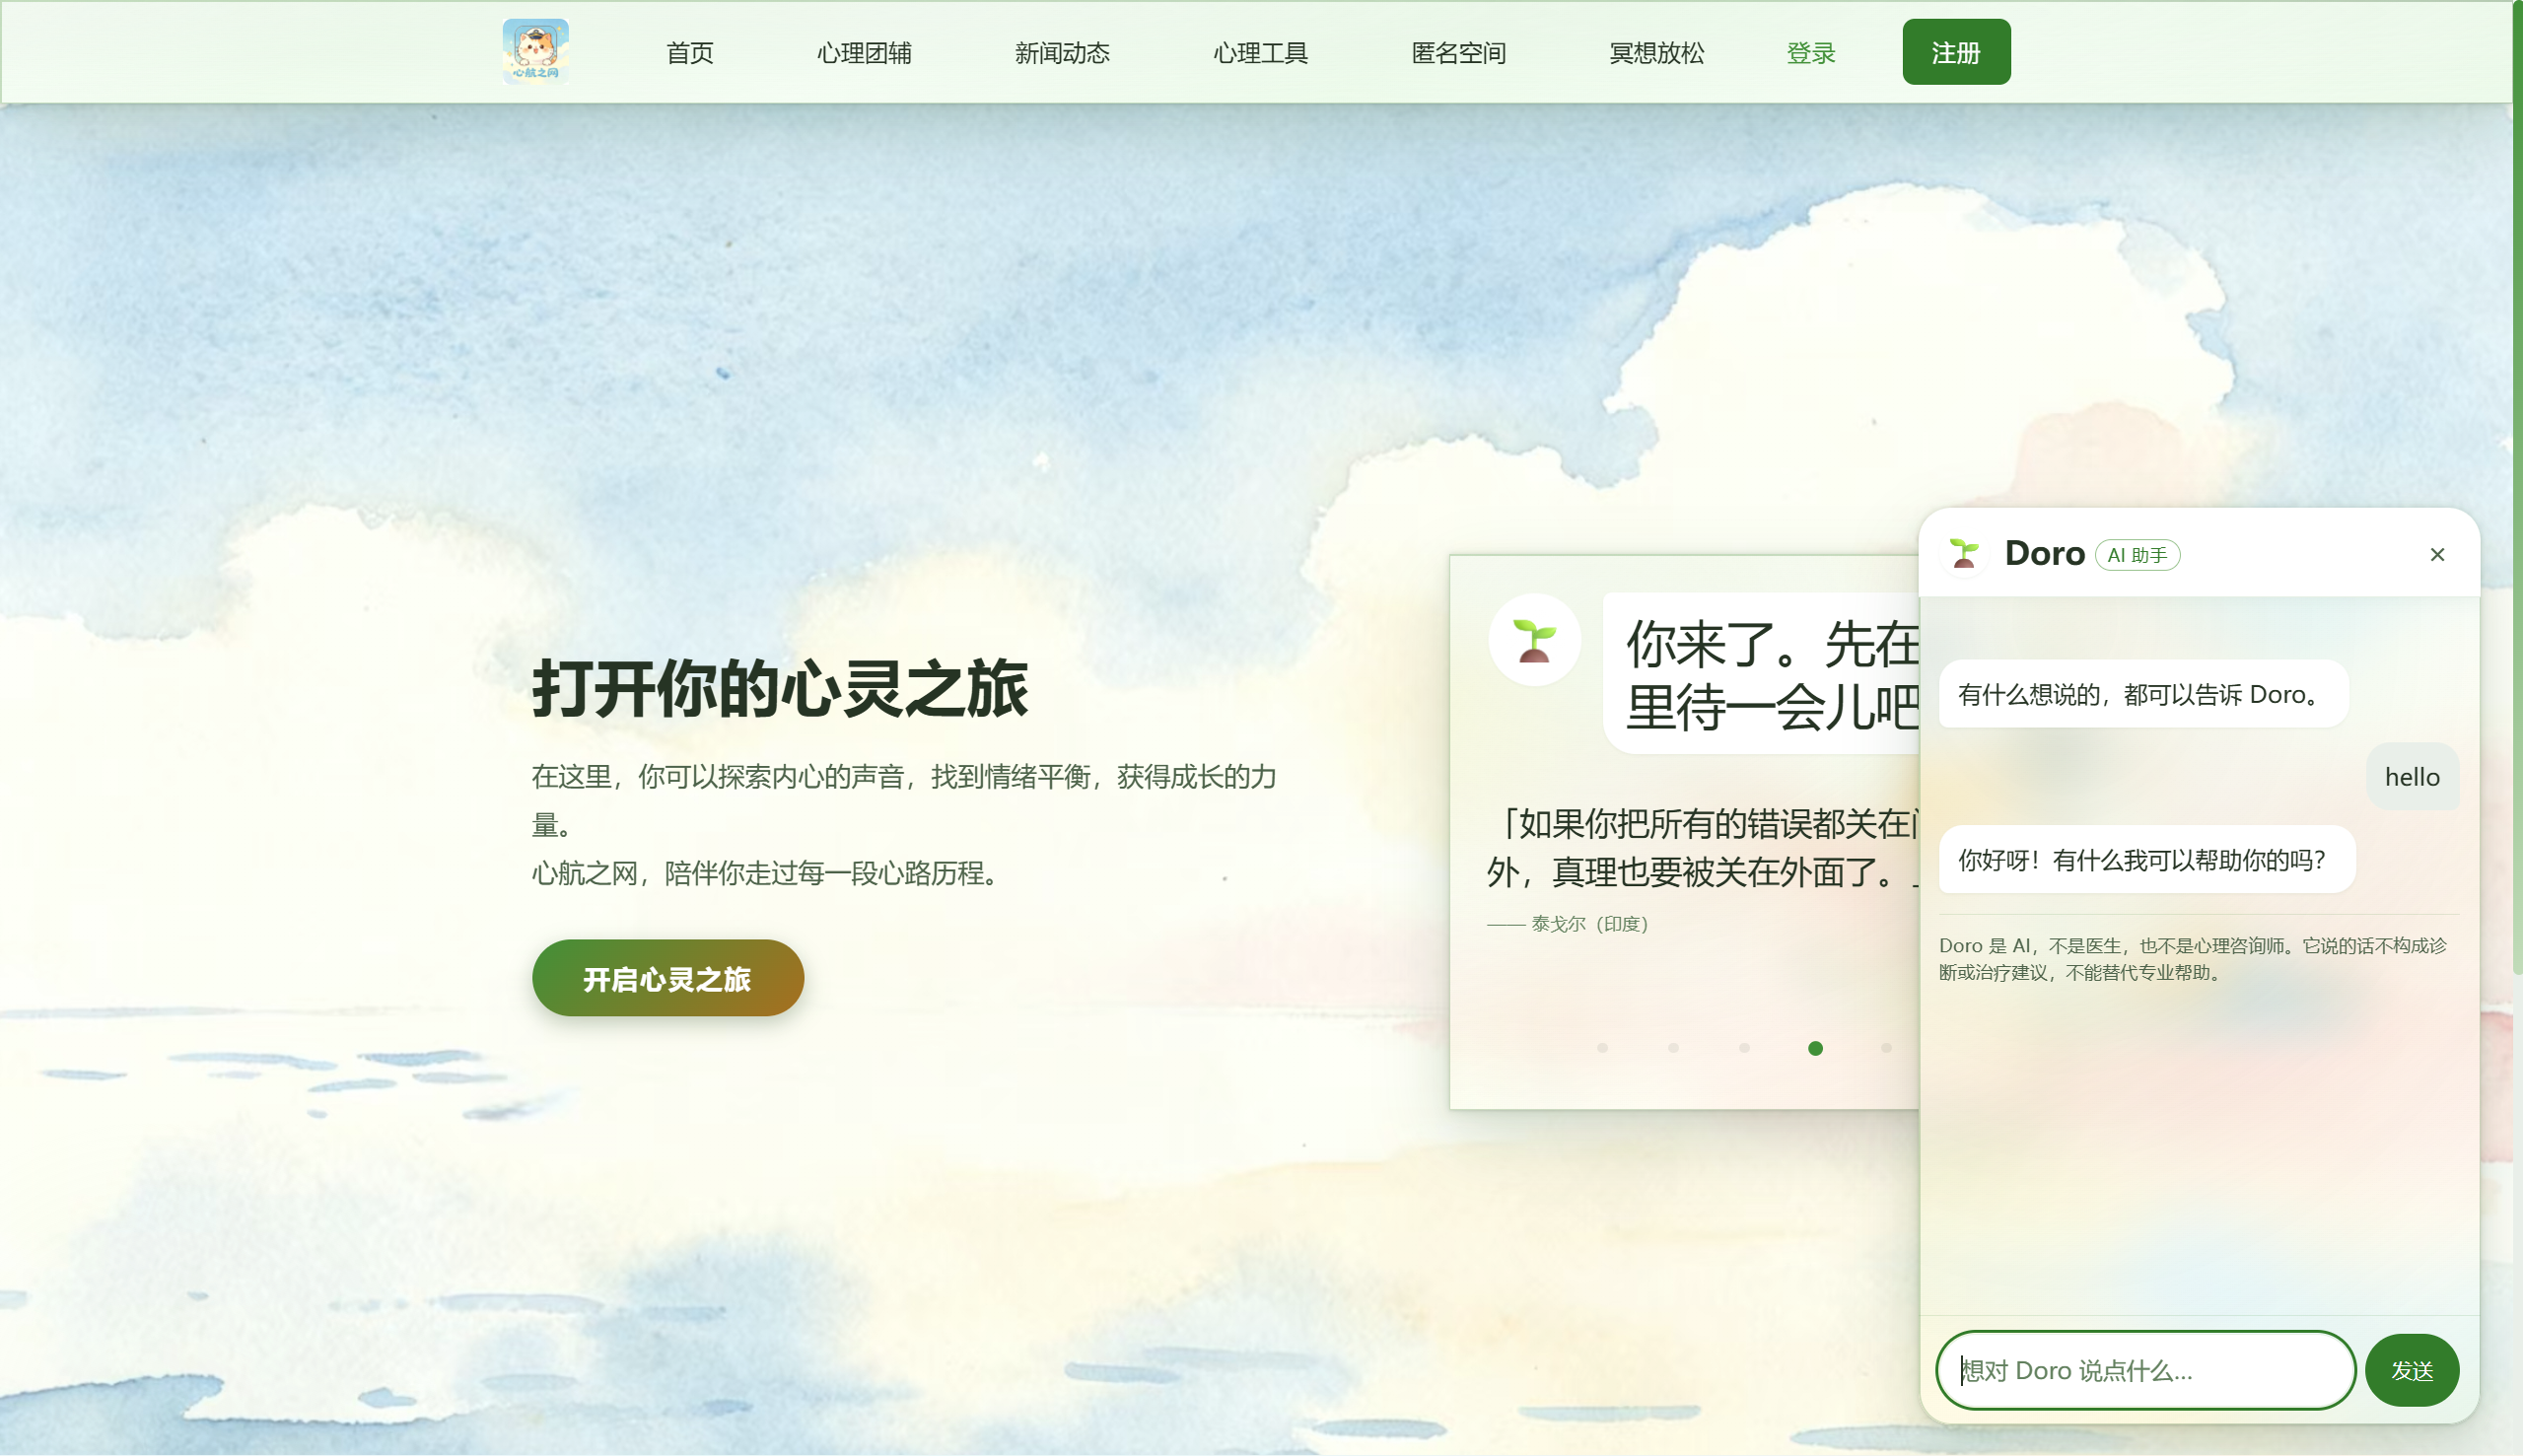Go to 新闻动态 in the navigation

point(1062,52)
